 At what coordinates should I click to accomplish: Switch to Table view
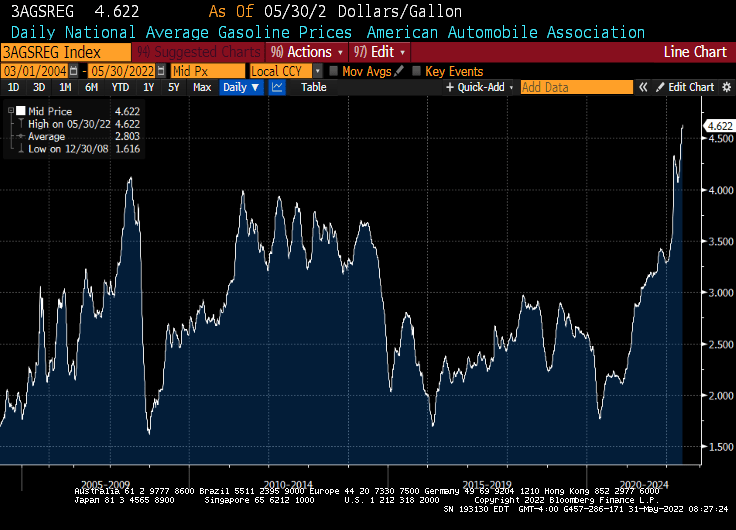coord(313,87)
